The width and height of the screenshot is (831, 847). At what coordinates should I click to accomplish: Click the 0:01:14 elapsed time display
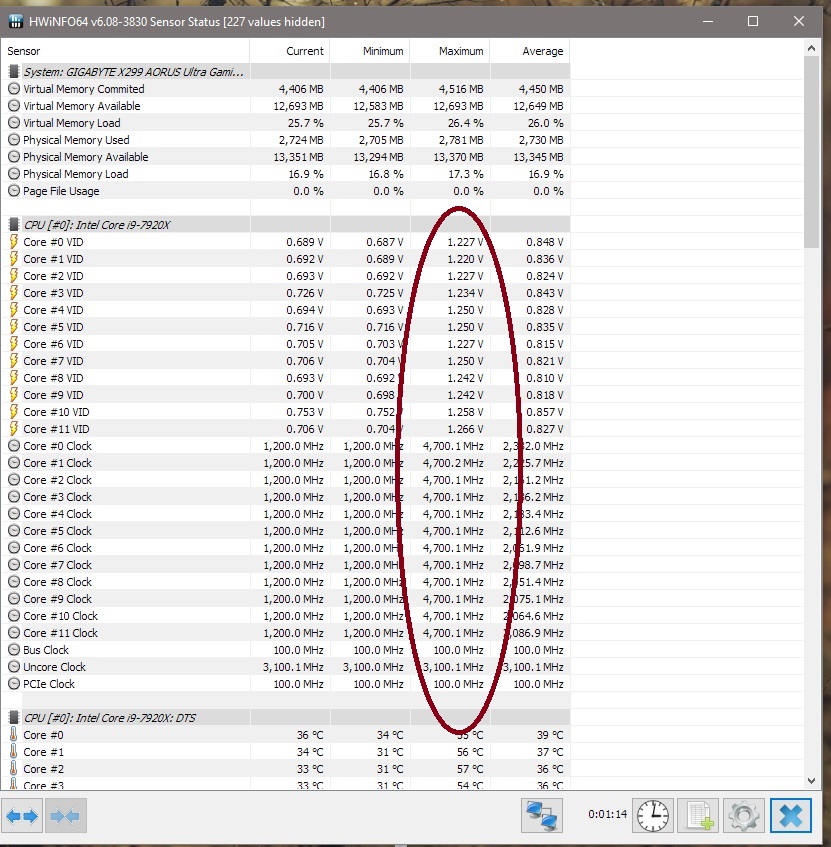608,814
